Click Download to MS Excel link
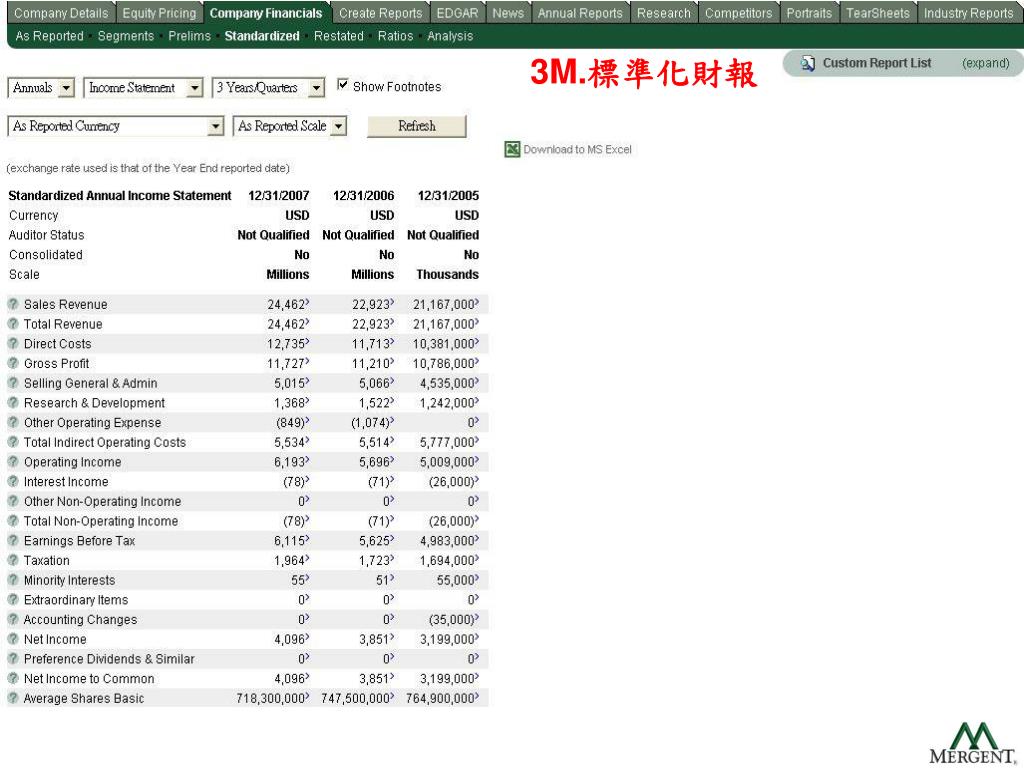The image size is (1024, 768). point(577,150)
